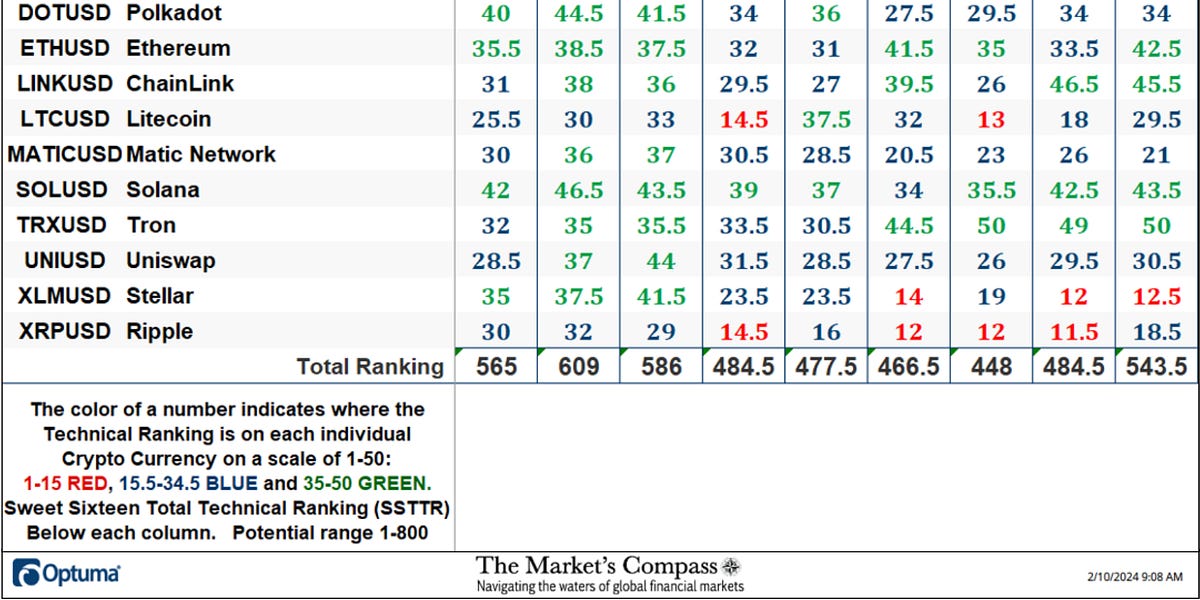The height and width of the screenshot is (600, 1200).
Task: Select Litecoin's red 14.5 ranking cell
Action: (744, 118)
